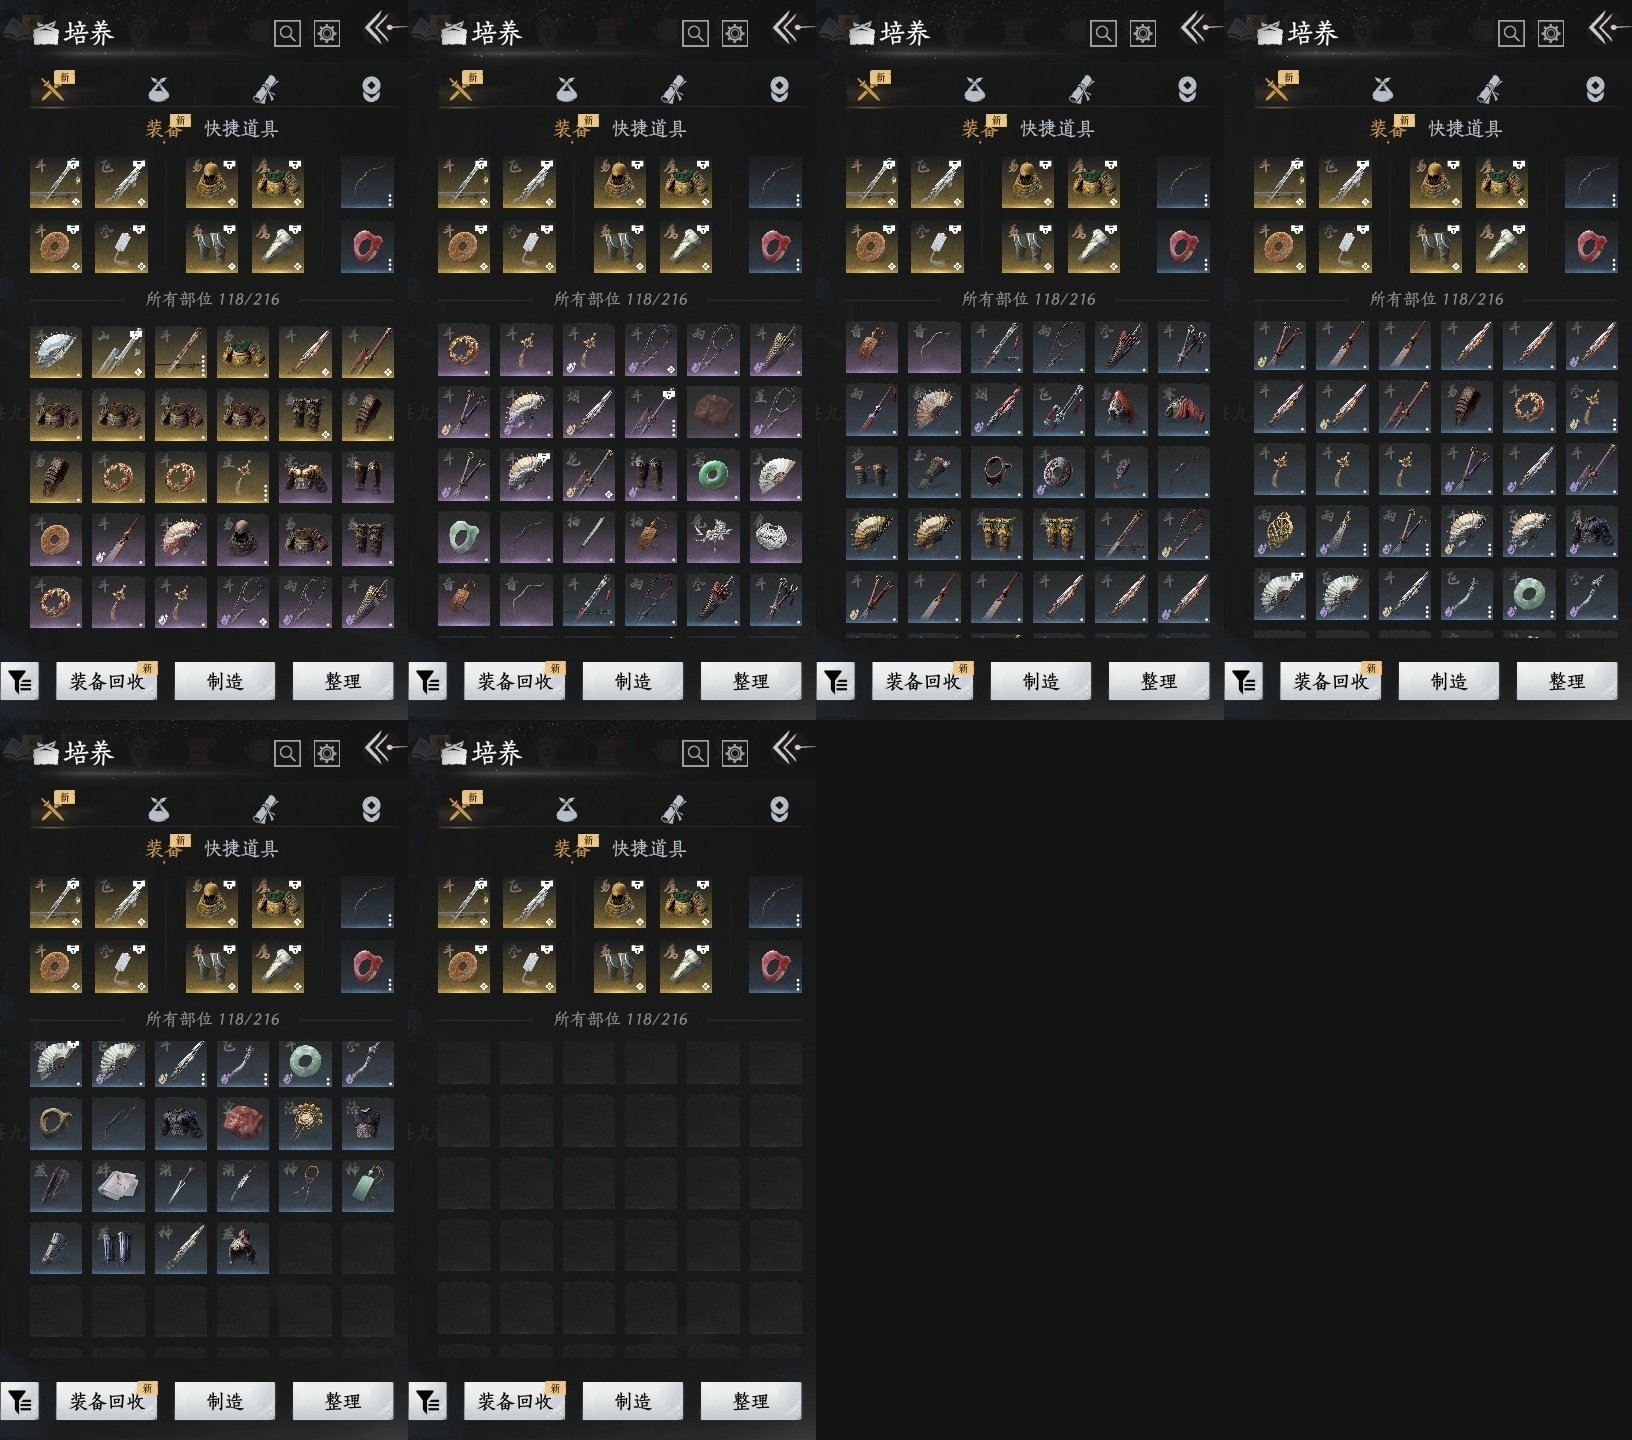Select the silver dragon ornament item

click(713, 537)
